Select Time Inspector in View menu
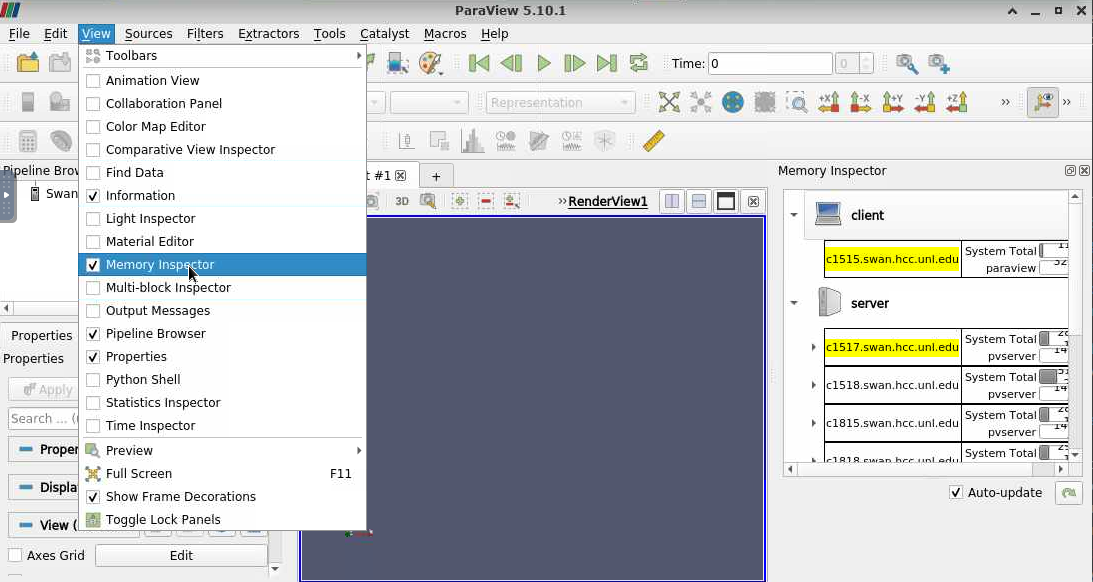 pyautogui.click(x=222, y=426)
